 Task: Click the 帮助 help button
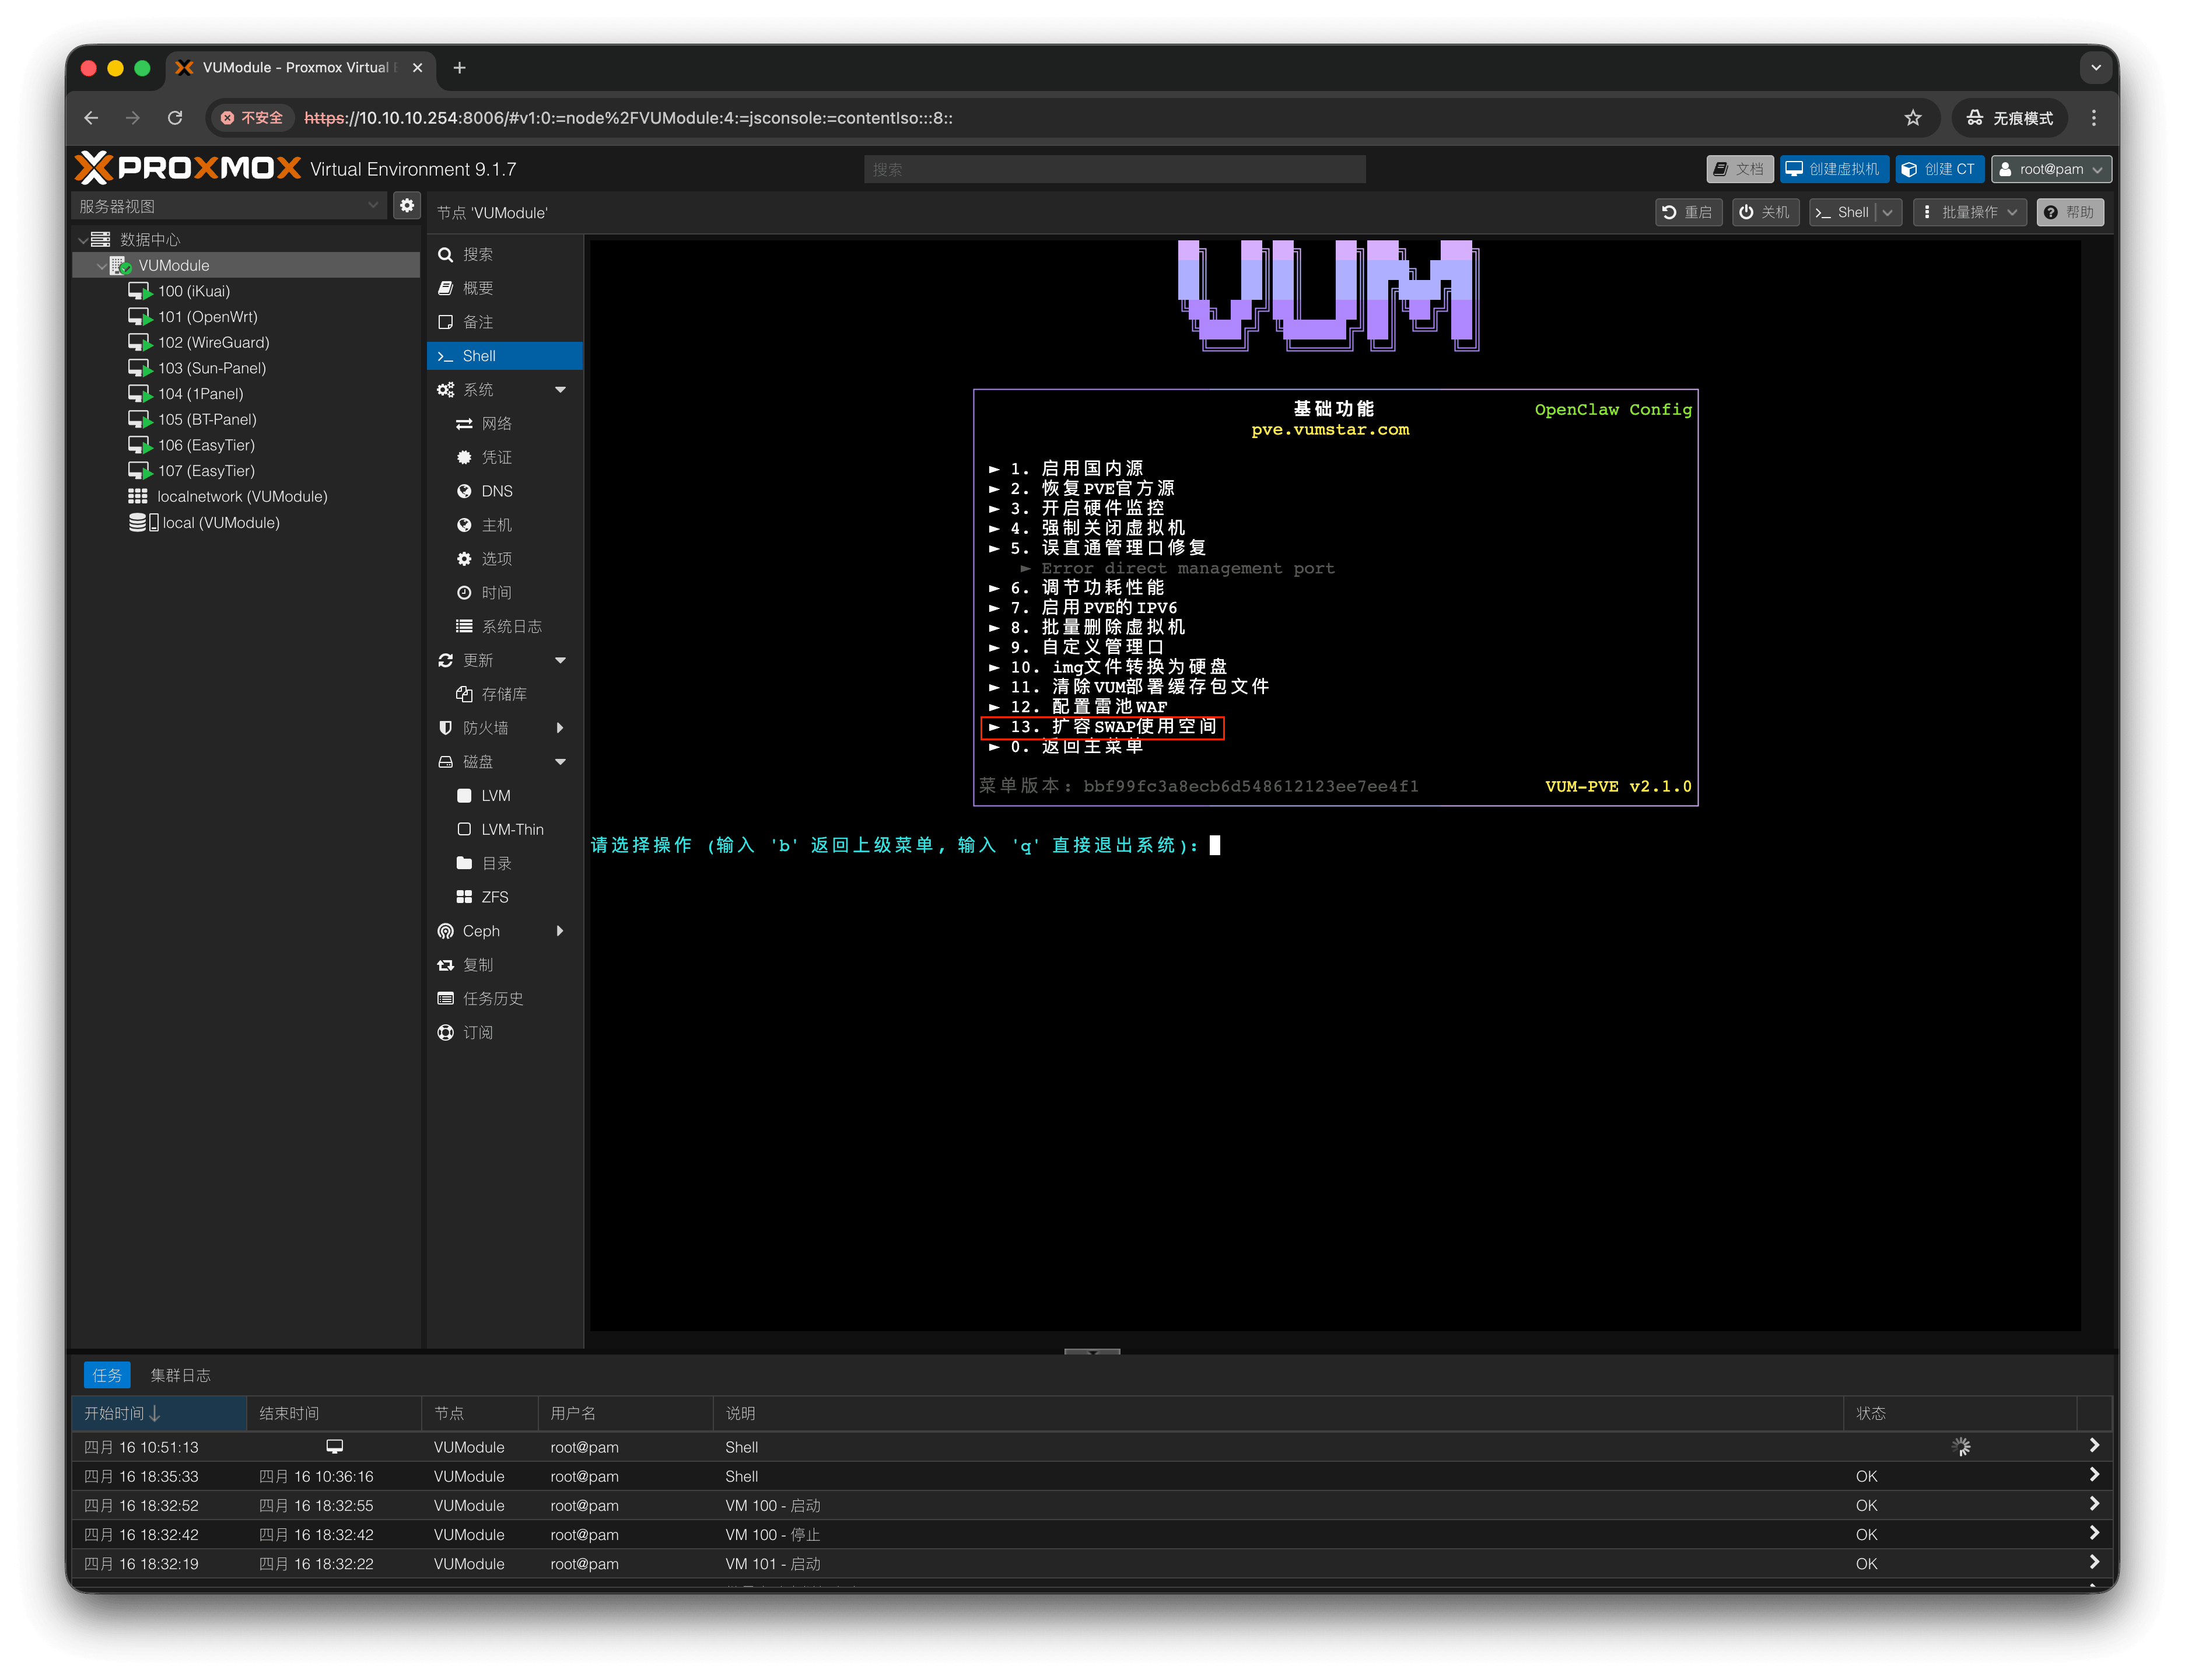(x=2070, y=212)
